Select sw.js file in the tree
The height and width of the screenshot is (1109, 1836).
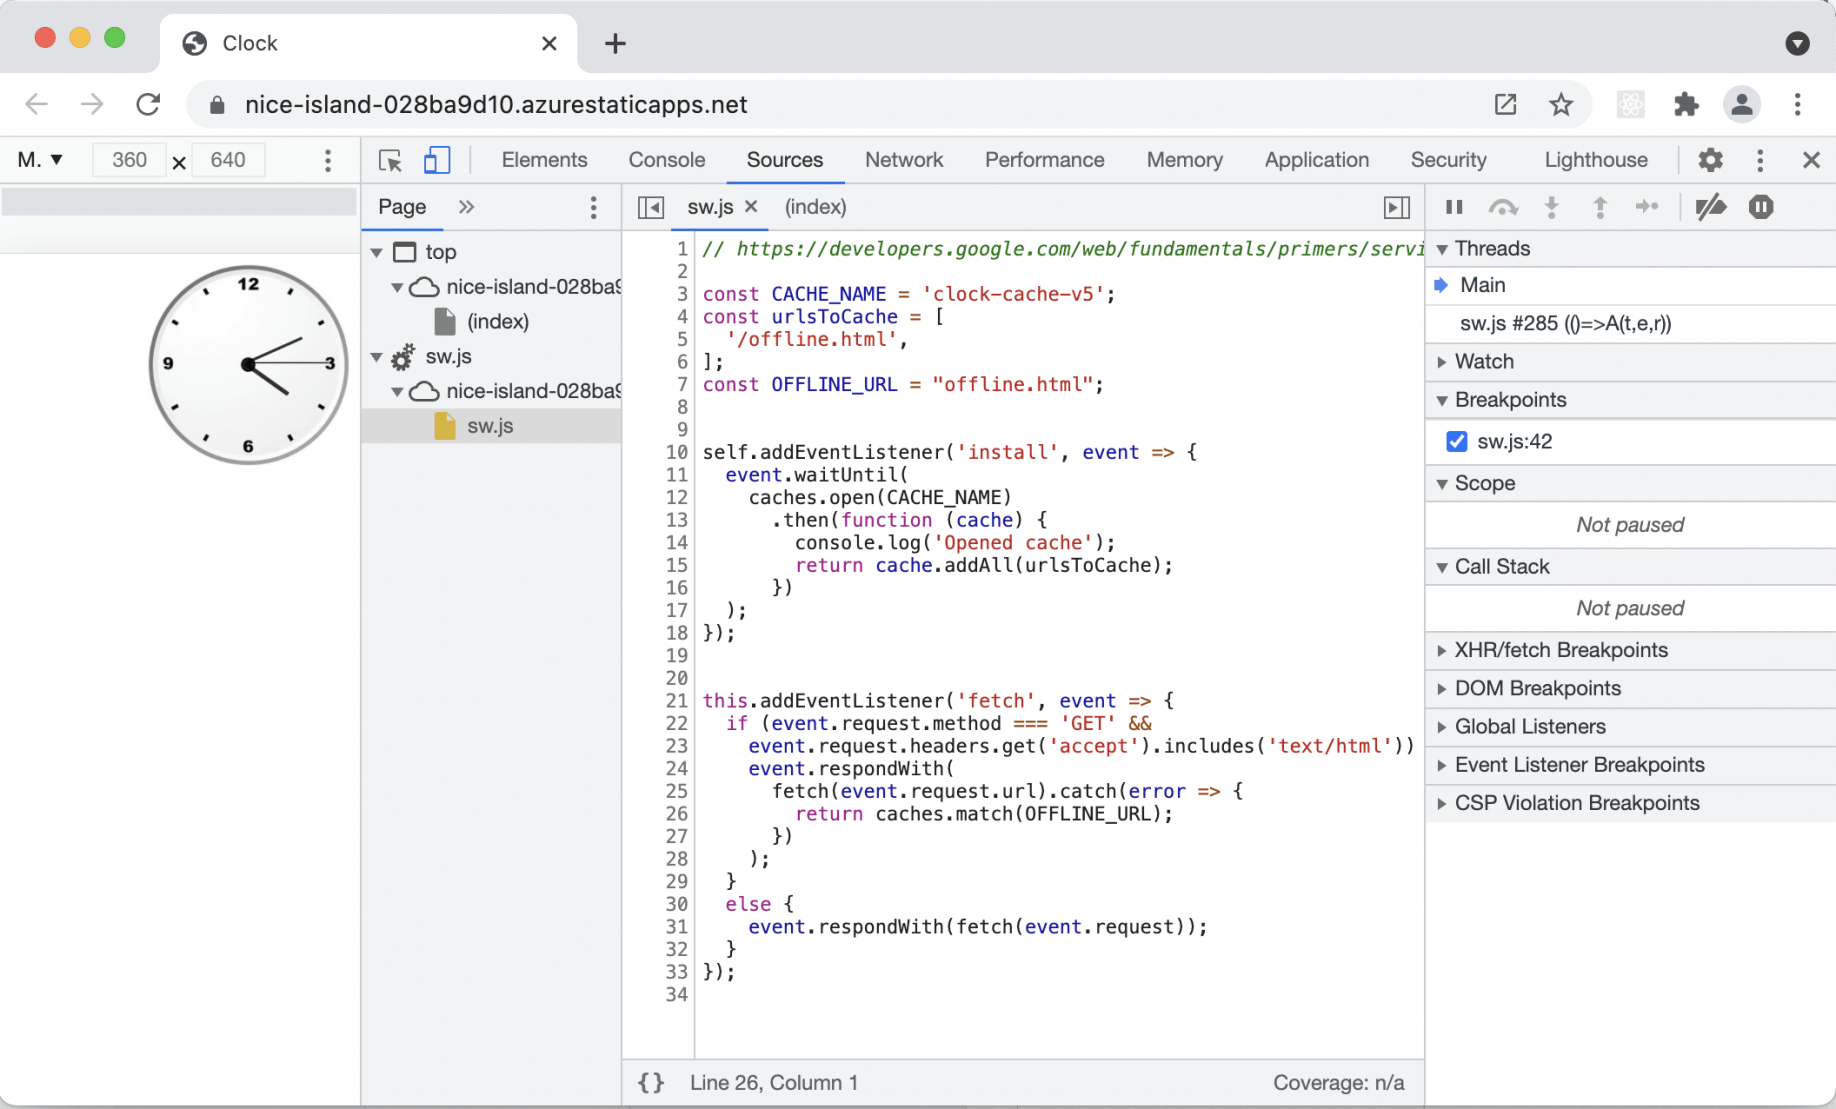click(490, 426)
